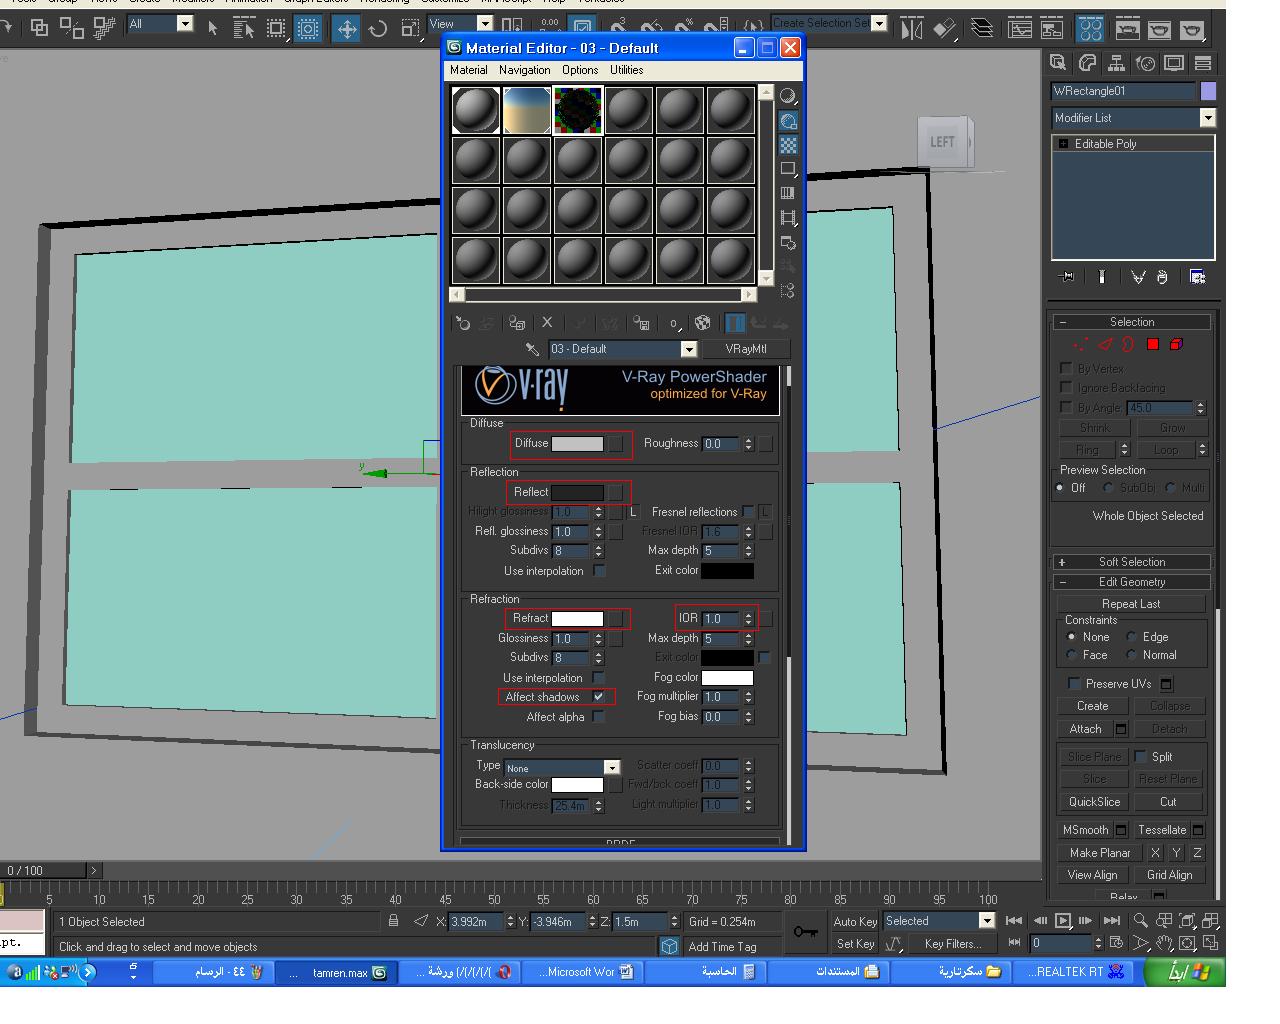Select the sky gradient material sample slot

pyautogui.click(x=527, y=110)
